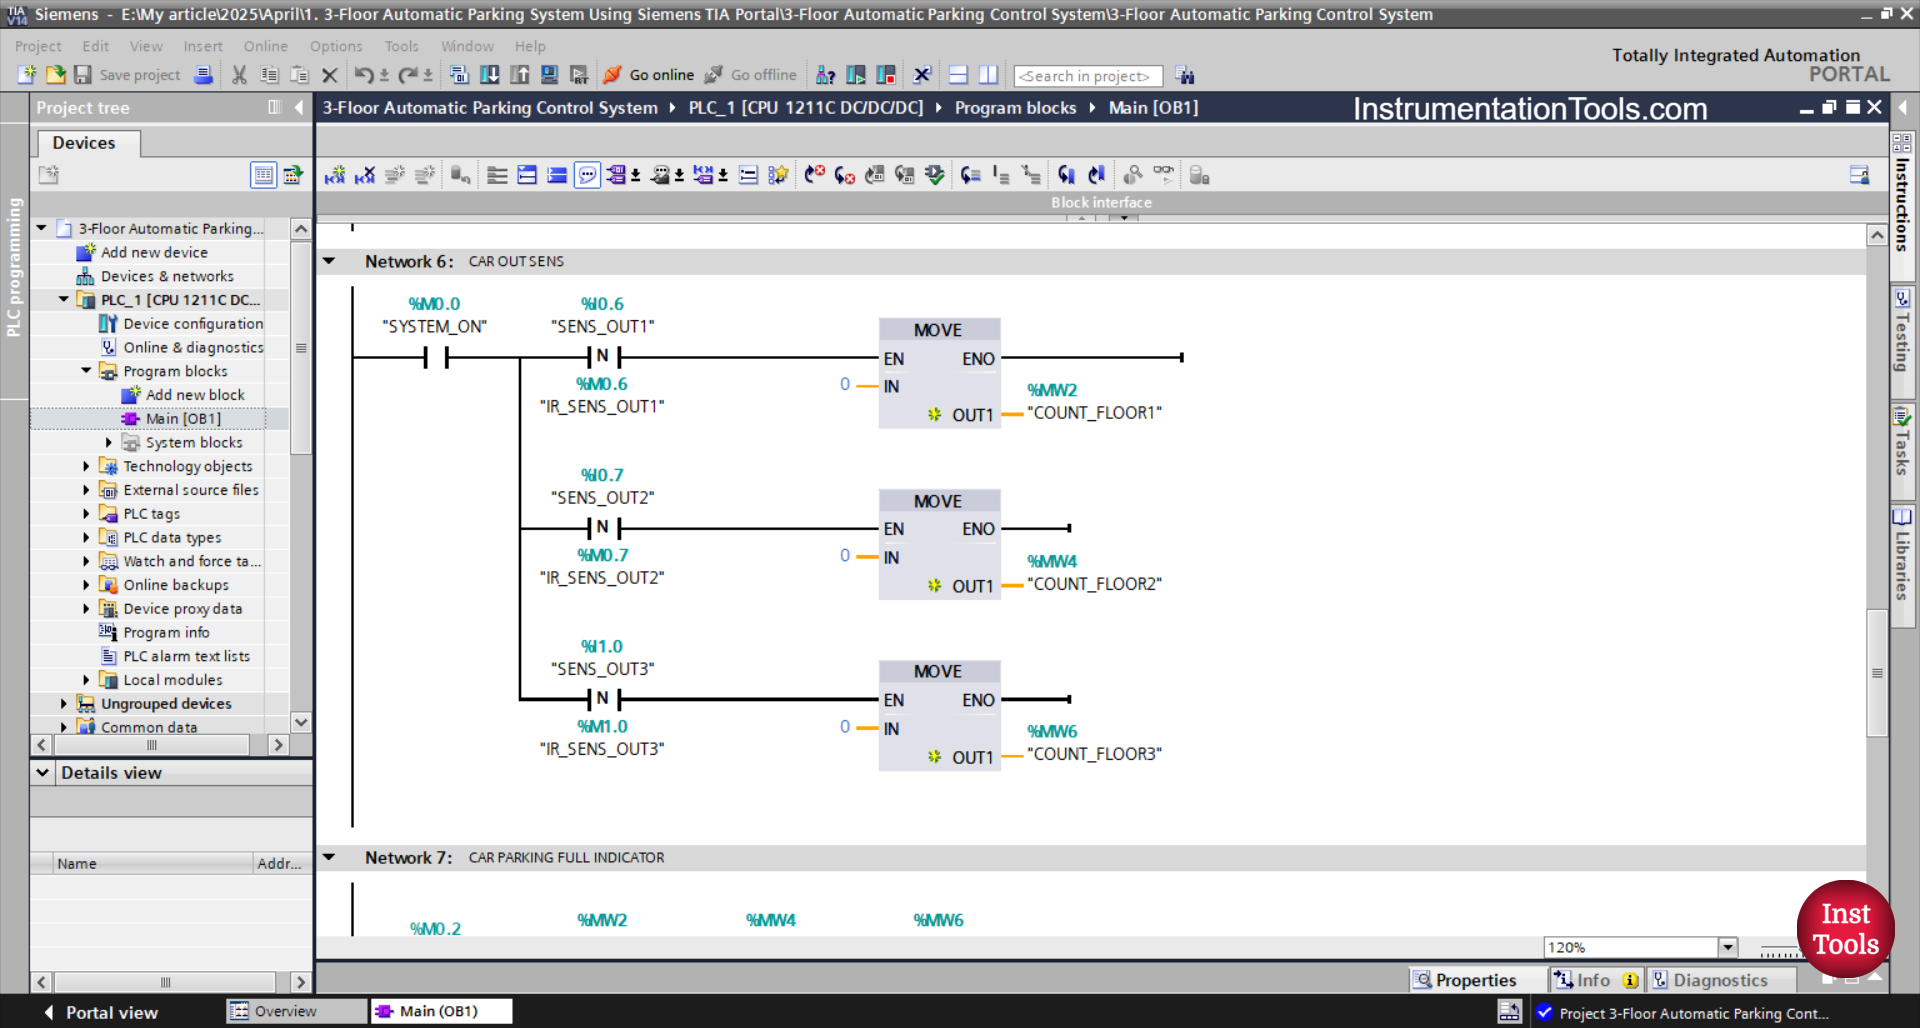Click the Go offline button
This screenshot has width=1920, height=1028.
click(x=751, y=75)
